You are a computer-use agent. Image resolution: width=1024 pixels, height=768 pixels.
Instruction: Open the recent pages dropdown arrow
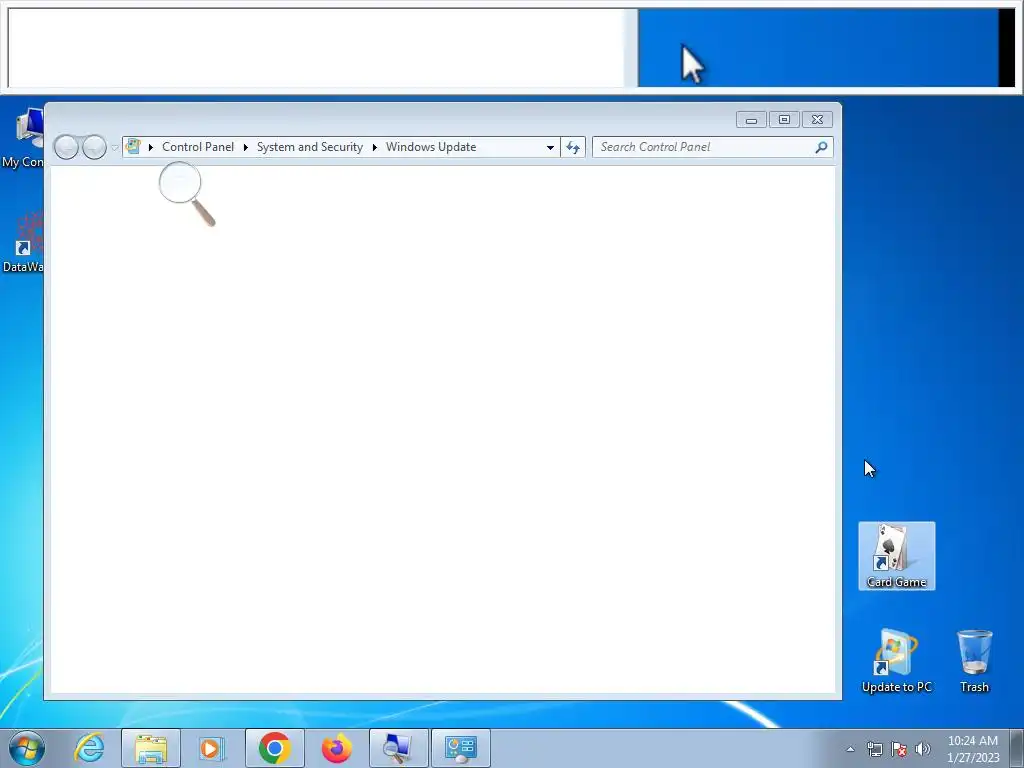pos(115,148)
